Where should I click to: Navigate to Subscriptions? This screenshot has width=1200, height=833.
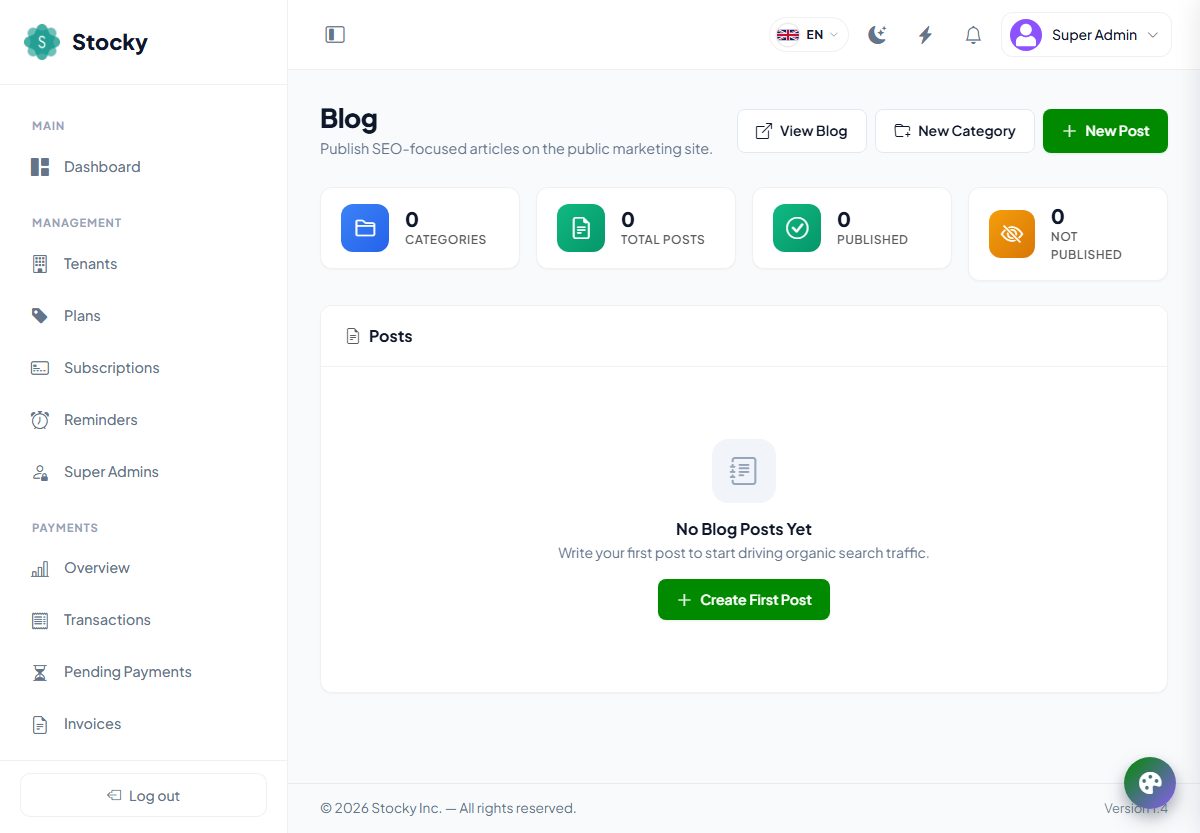143,368
